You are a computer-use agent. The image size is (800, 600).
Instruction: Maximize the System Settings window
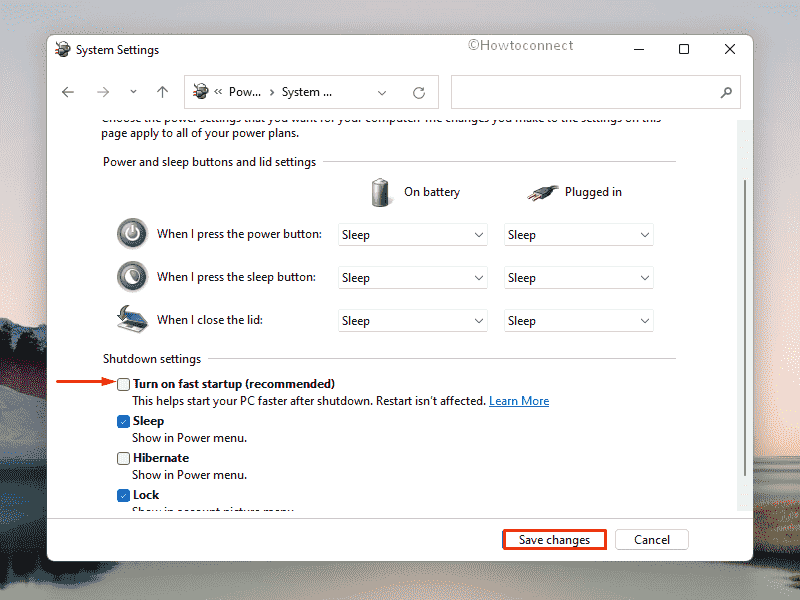click(x=684, y=49)
